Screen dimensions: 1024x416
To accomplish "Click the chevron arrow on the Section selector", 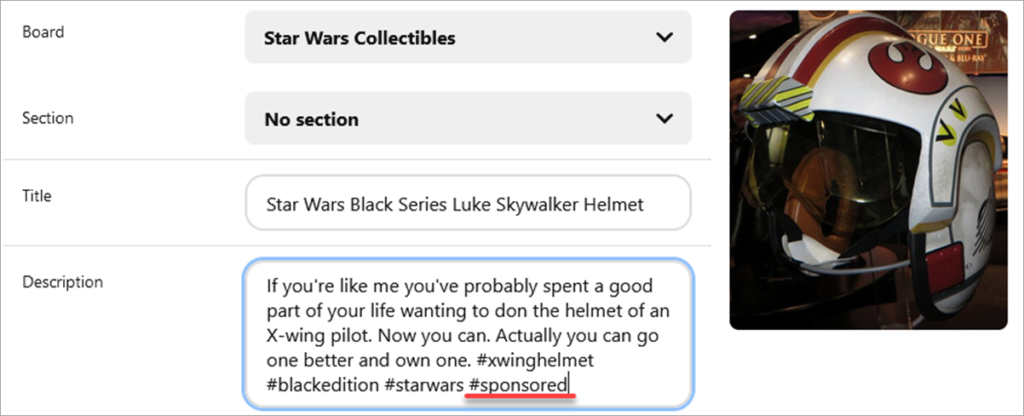I will tap(664, 119).
